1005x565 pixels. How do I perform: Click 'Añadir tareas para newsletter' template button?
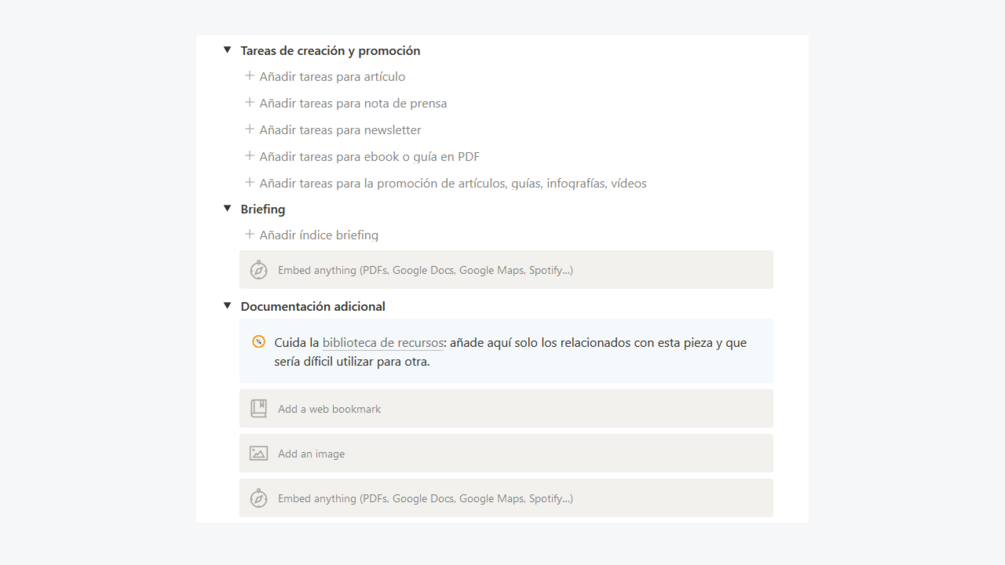340,130
